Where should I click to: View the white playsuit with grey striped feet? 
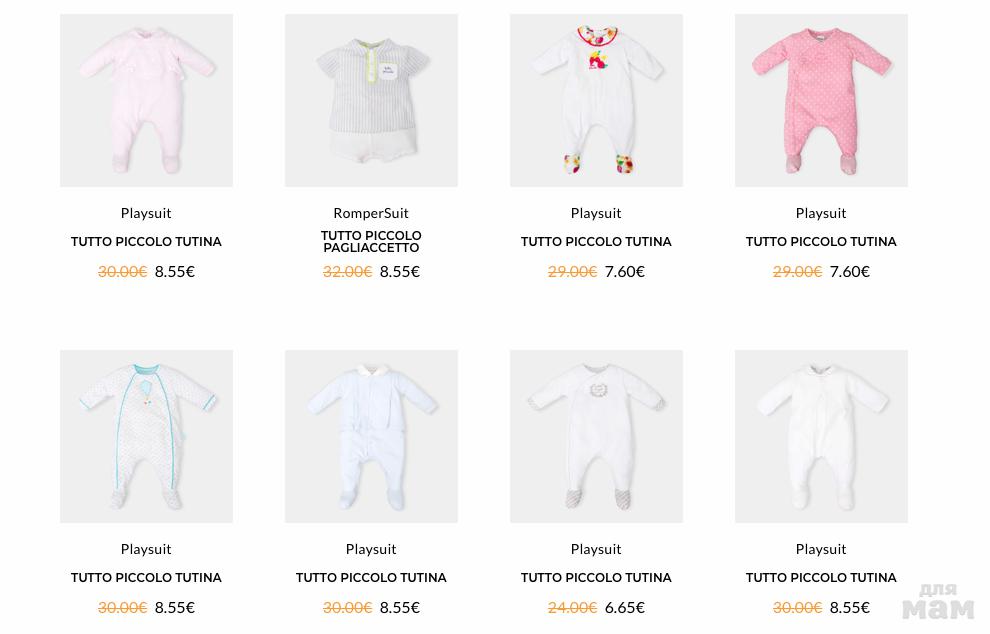point(596,436)
